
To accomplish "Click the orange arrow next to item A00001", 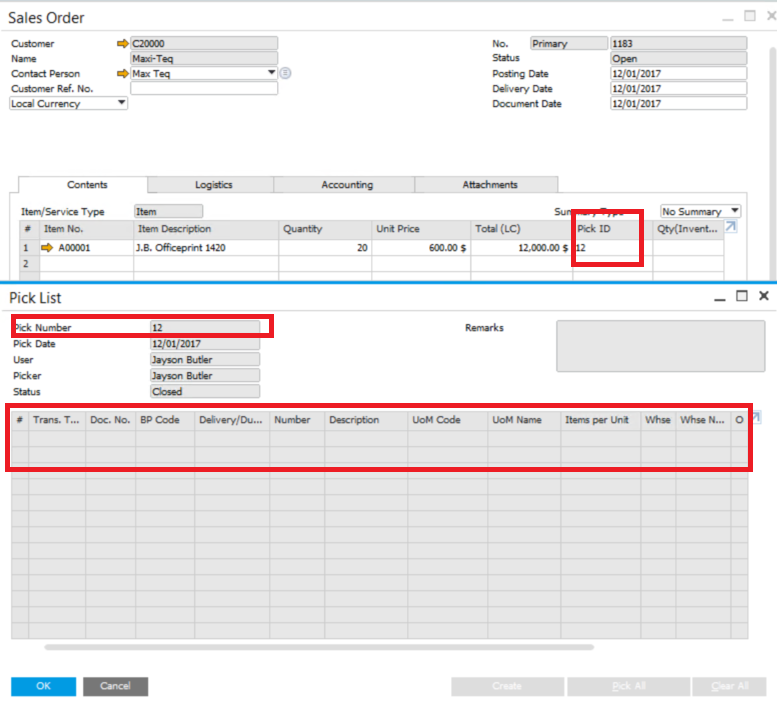I will 46,248.
